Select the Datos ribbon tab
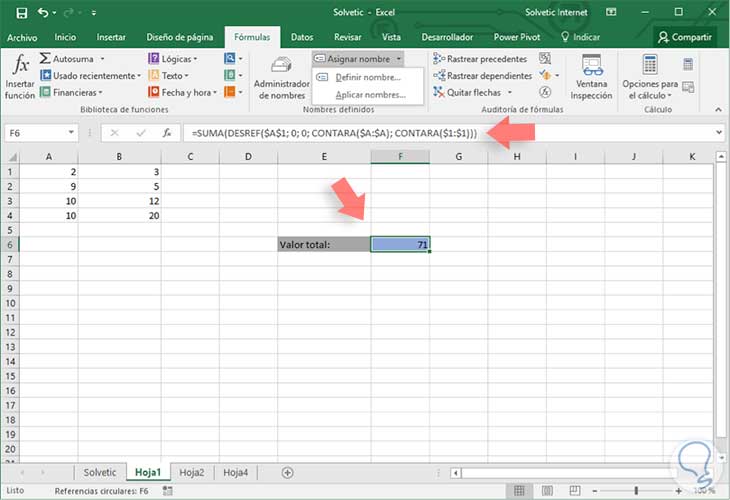Image resolution: width=730 pixels, height=500 pixels. tap(302, 37)
